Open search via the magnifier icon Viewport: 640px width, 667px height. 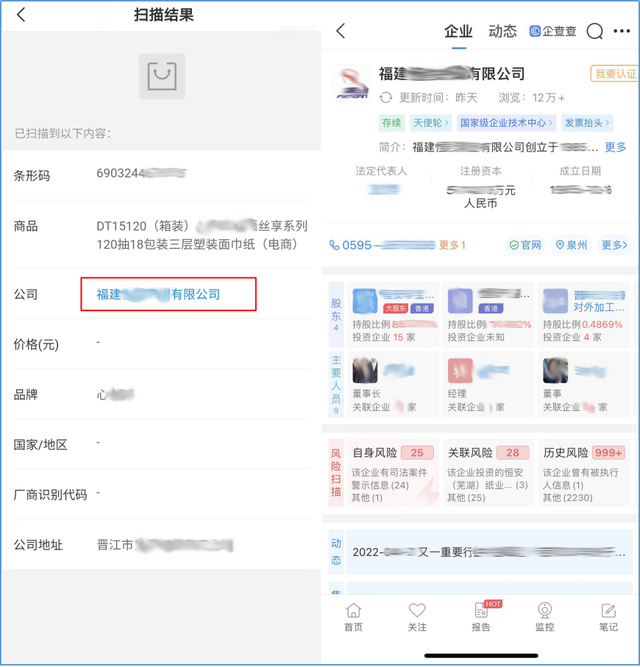tap(594, 31)
